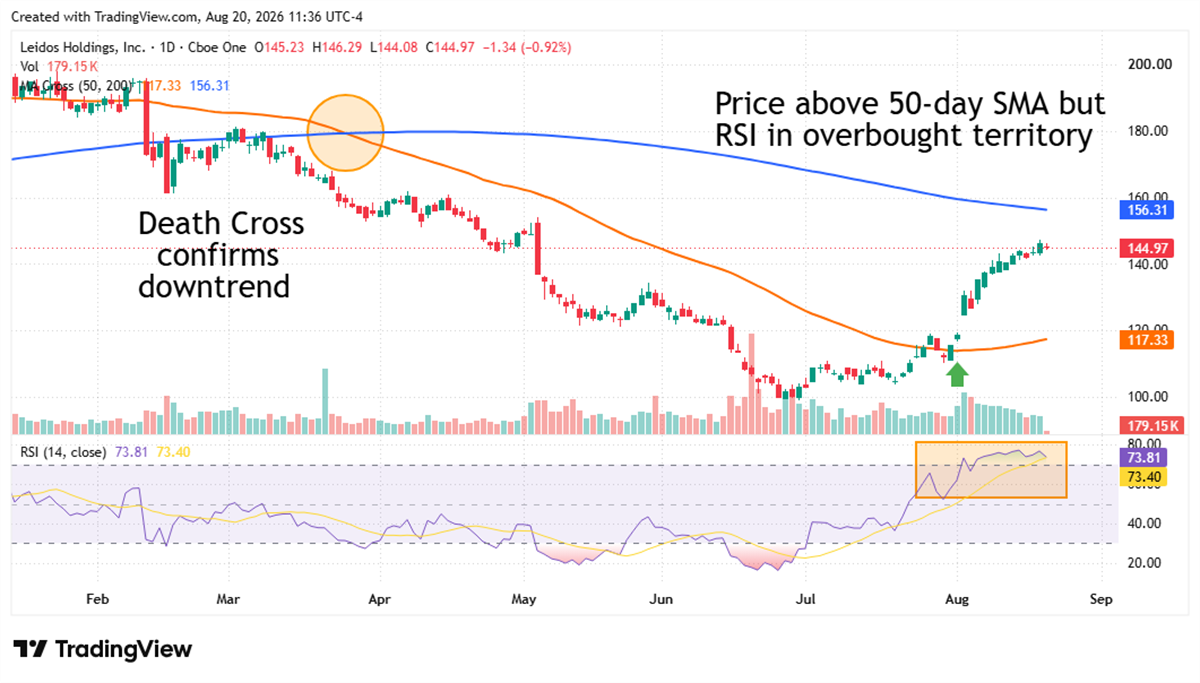Click the May label on time axis
Image resolution: width=1200 pixels, height=683 pixels.
(524, 601)
